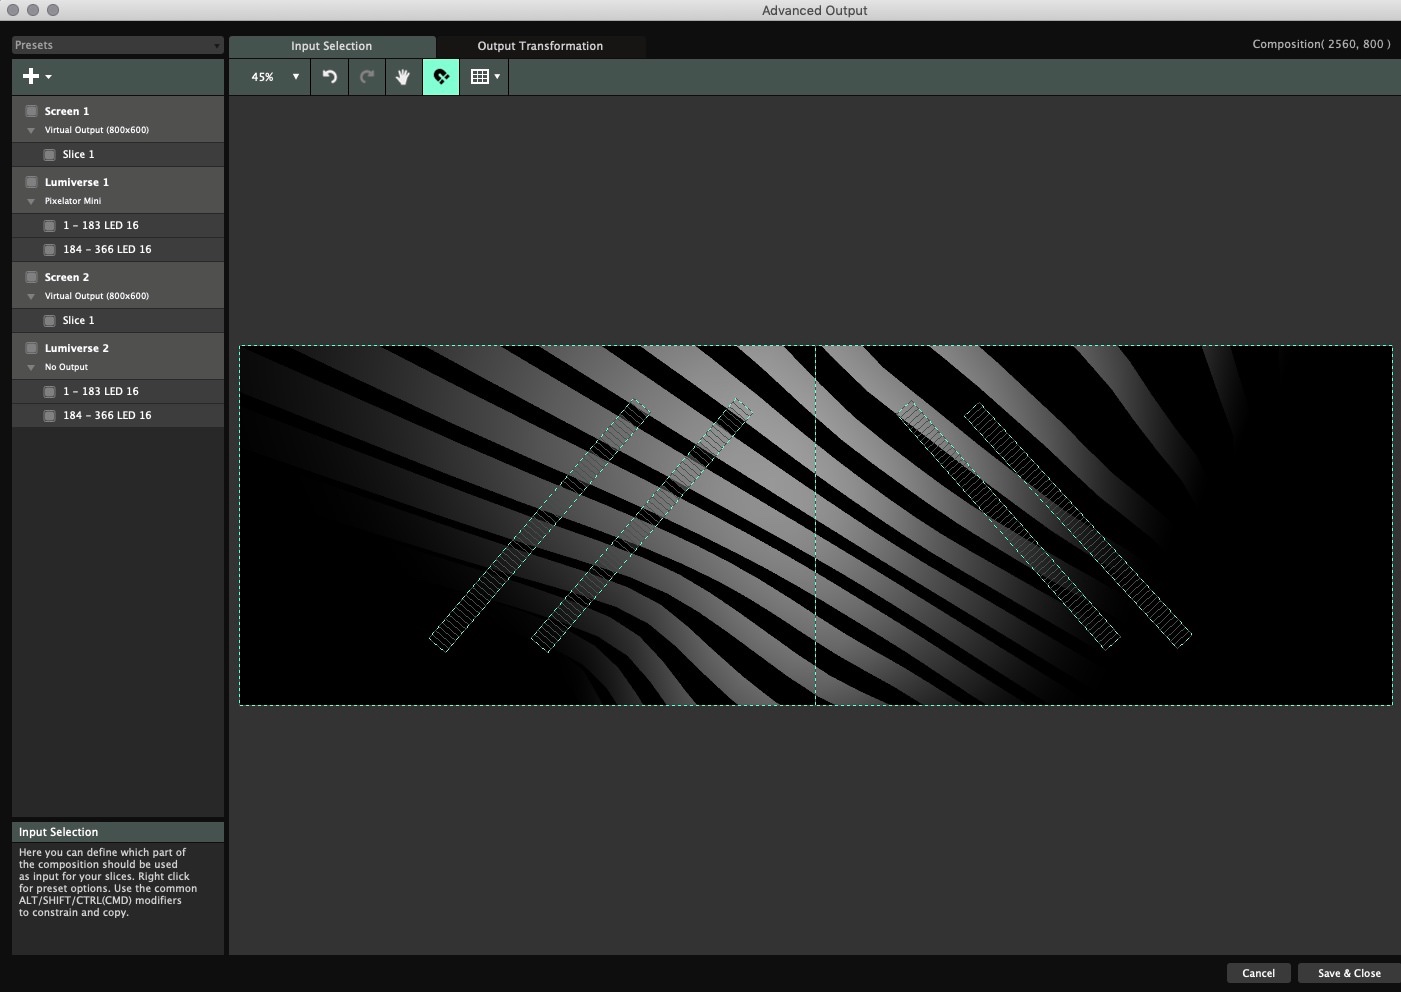Click the macOS red close window button
This screenshot has height=992, width=1401.
[x=13, y=10]
